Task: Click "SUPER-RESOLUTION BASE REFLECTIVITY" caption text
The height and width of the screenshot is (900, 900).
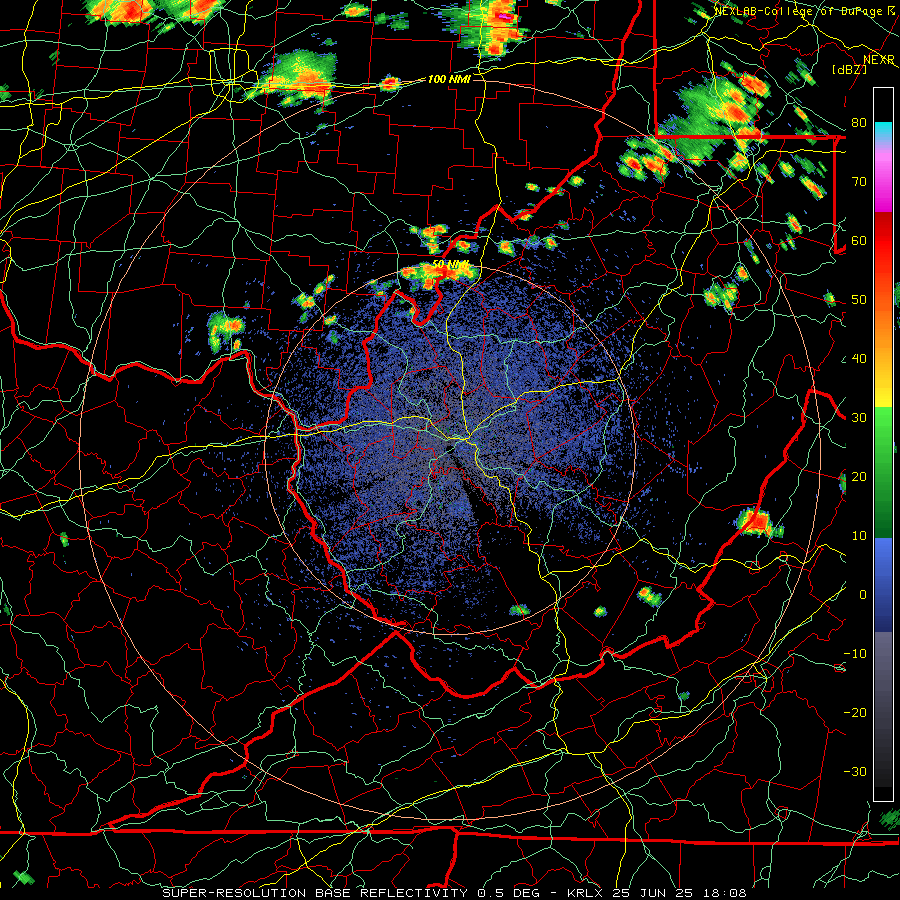Action: pos(315,893)
